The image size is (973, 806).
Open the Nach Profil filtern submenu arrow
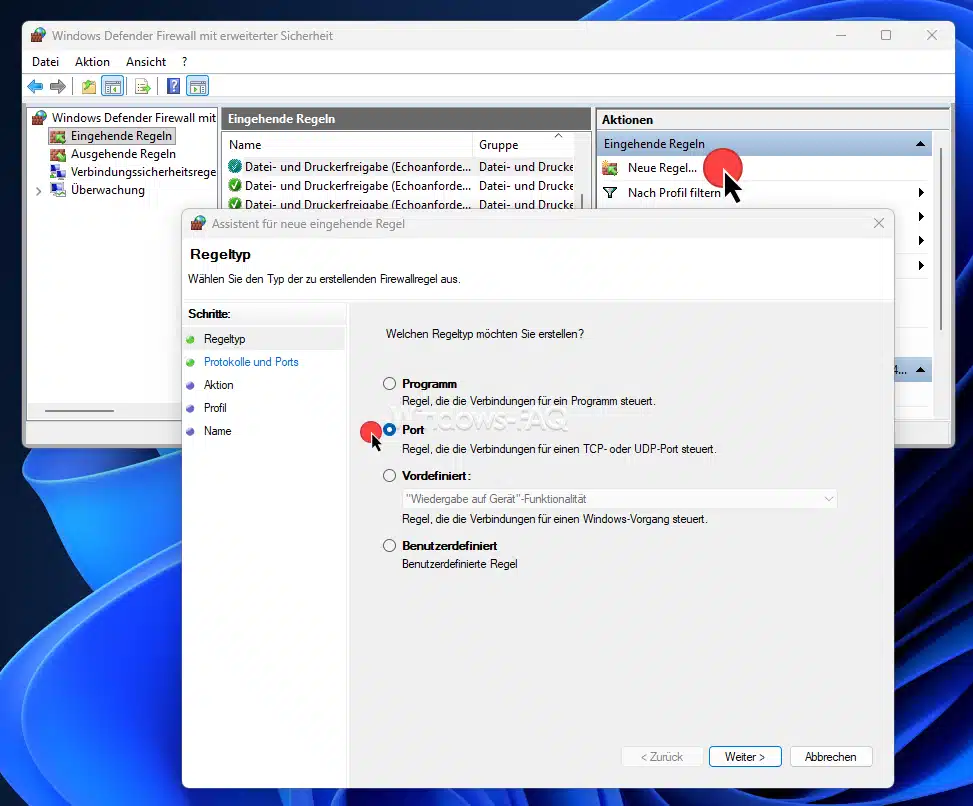(921, 193)
